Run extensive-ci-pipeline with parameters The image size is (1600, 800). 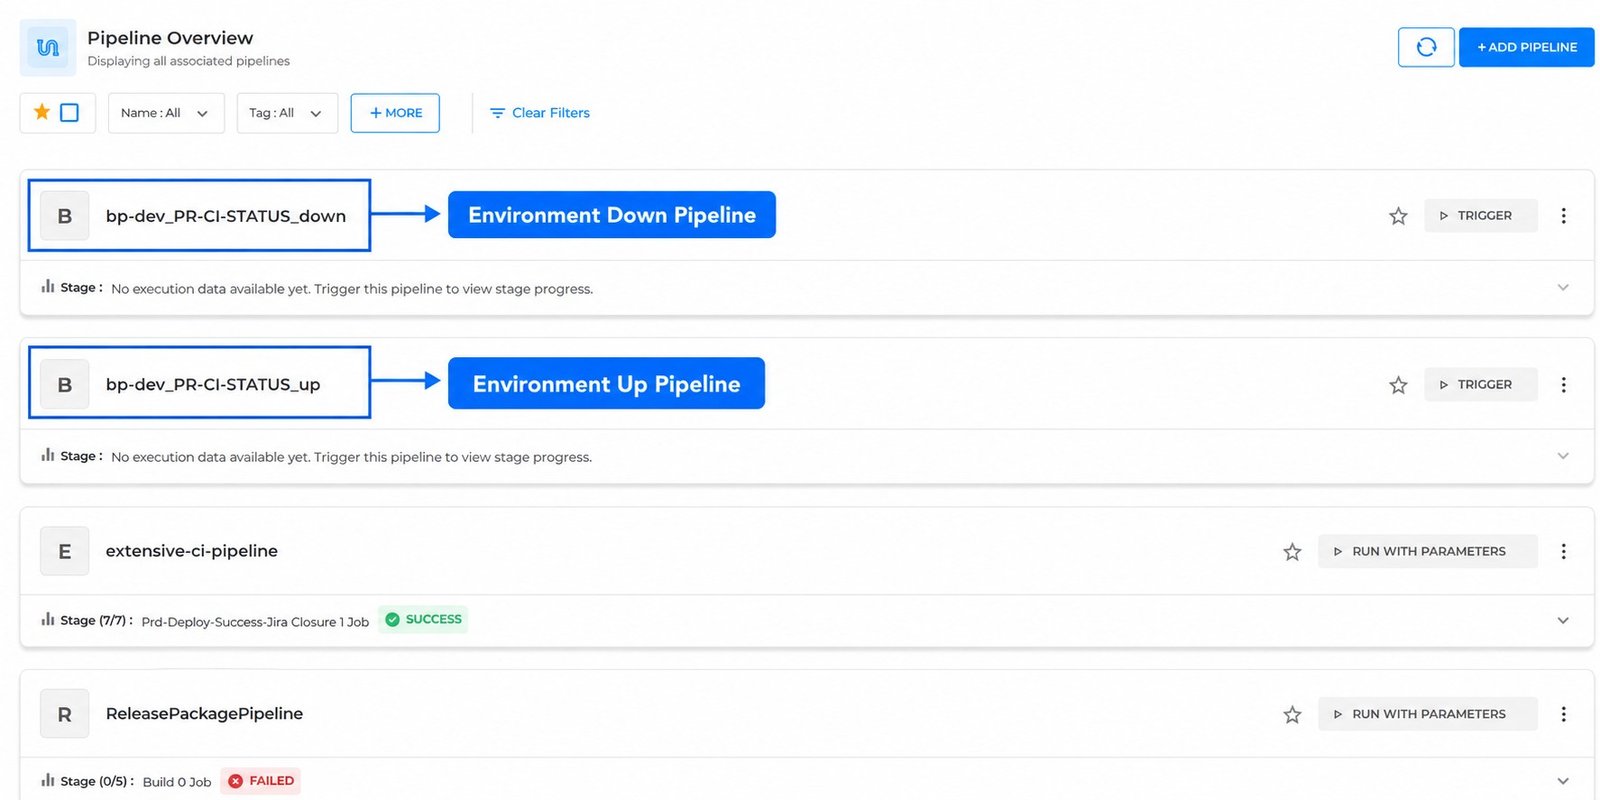[x=1428, y=552]
